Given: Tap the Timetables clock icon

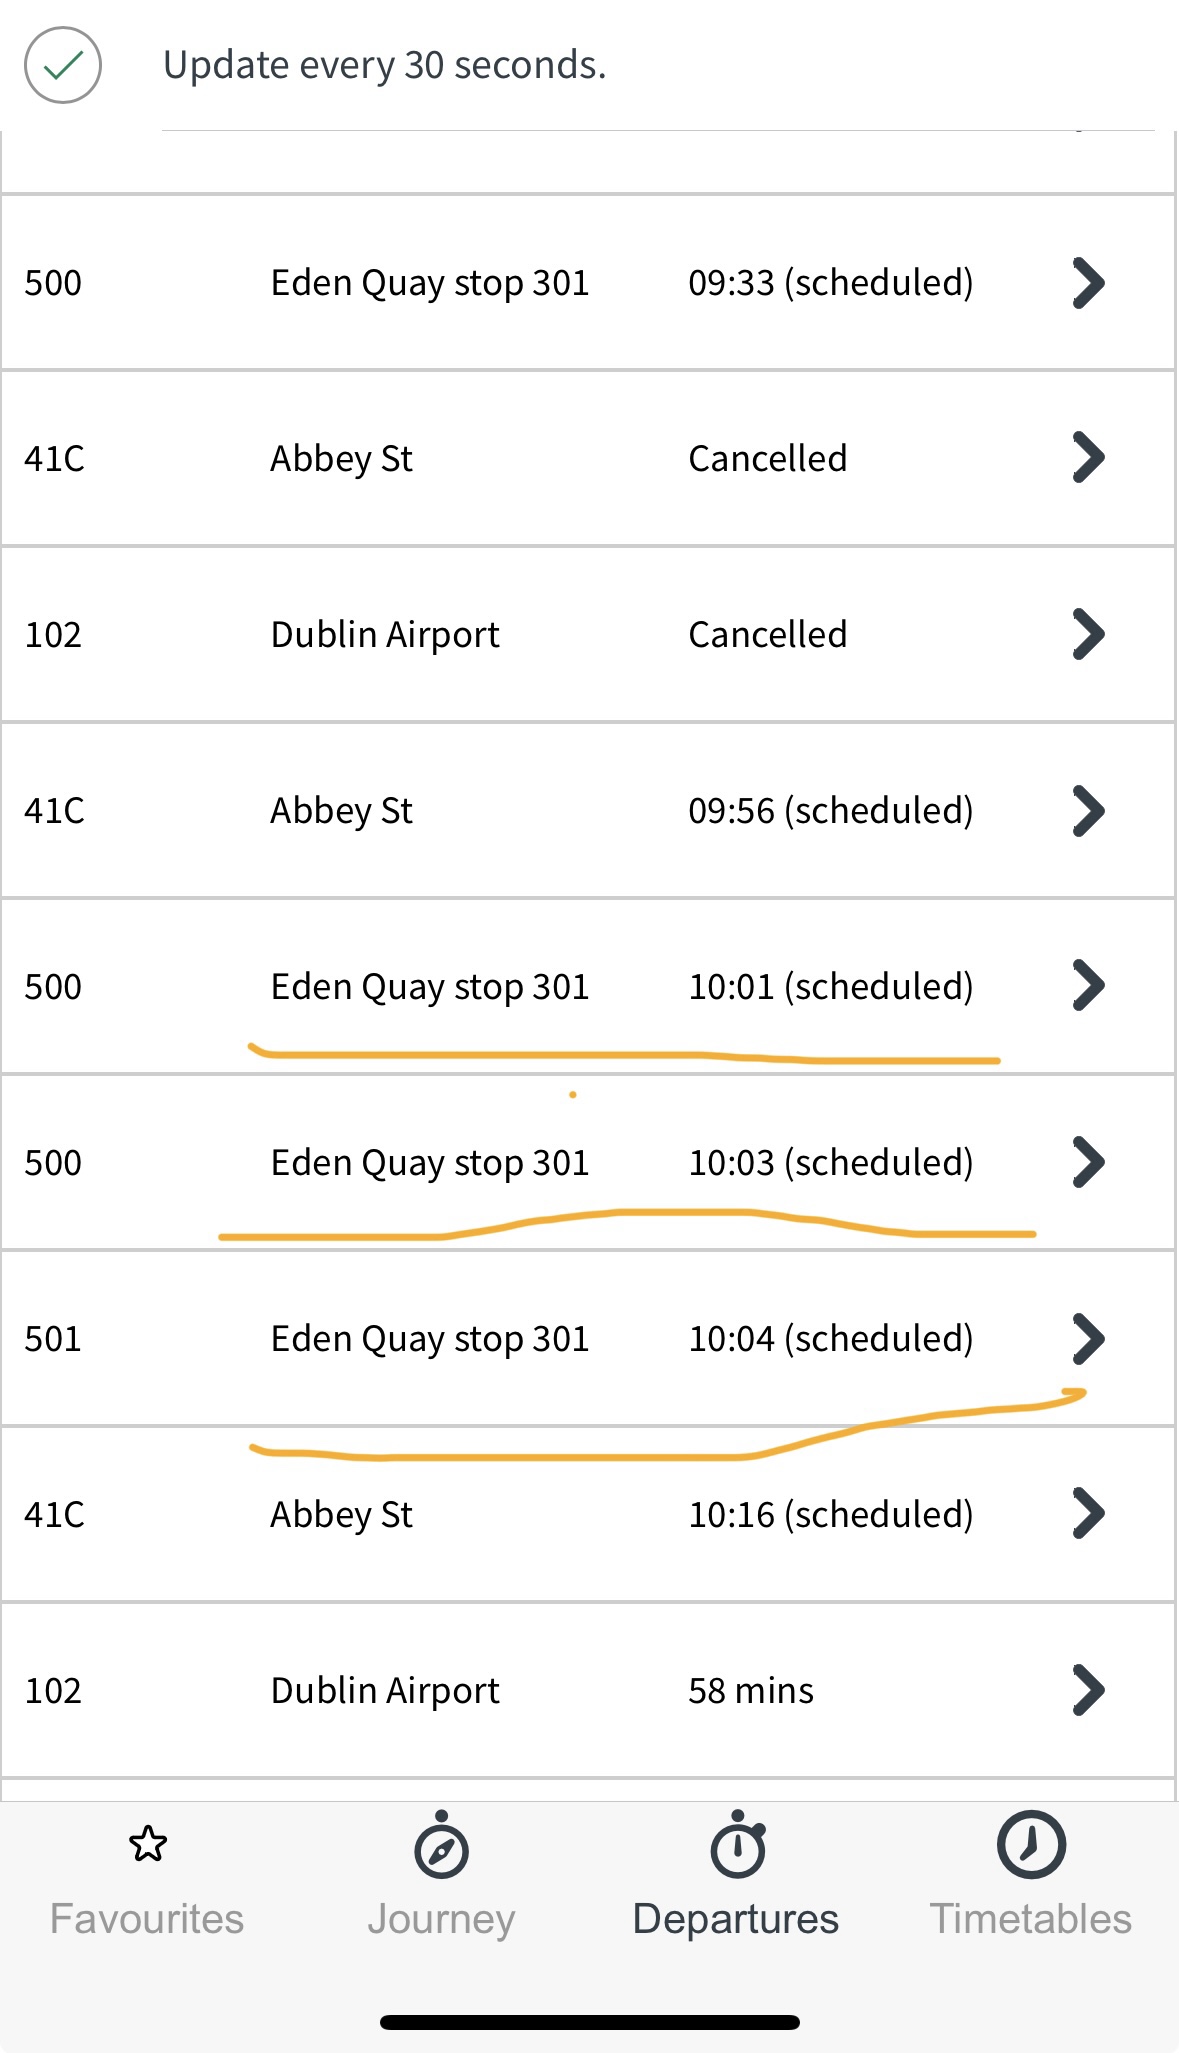Looking at the screenshot, I should pos(1031,1845).
